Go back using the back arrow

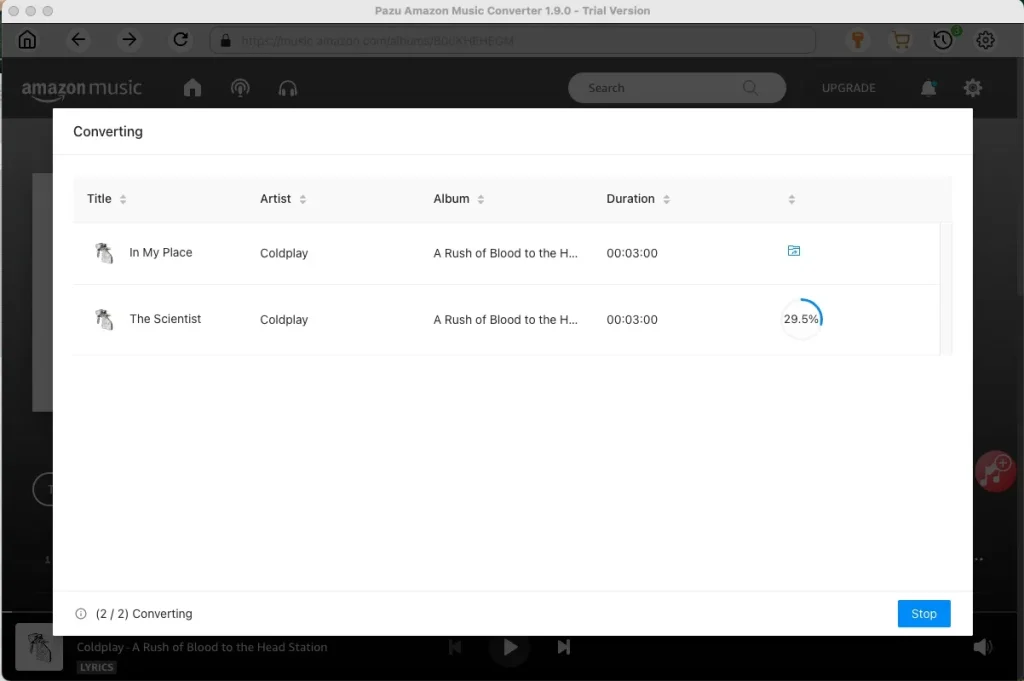click(78, 40)
